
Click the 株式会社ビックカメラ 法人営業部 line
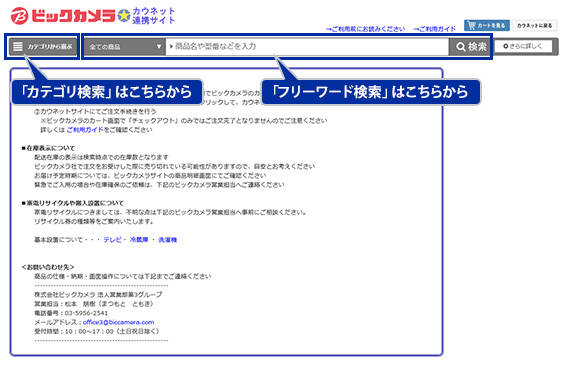click(x=98, y=294)
